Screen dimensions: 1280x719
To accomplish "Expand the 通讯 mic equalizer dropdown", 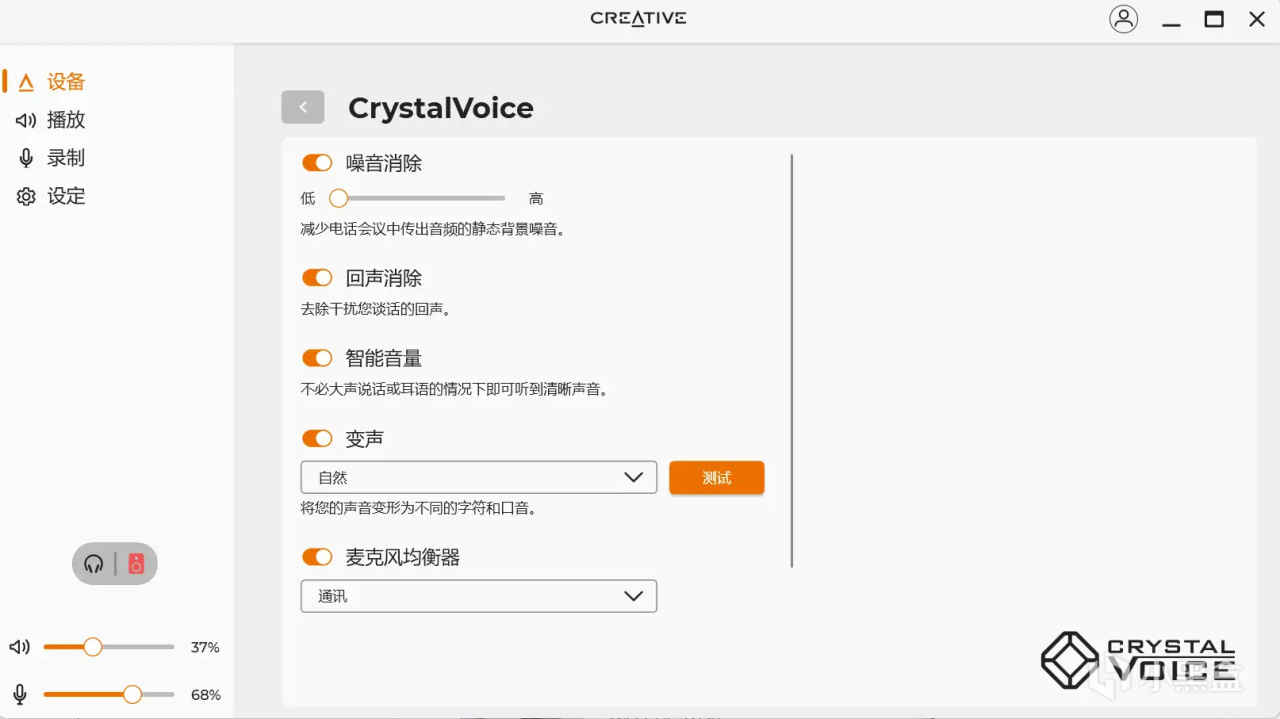I will (x=478, y=596).
